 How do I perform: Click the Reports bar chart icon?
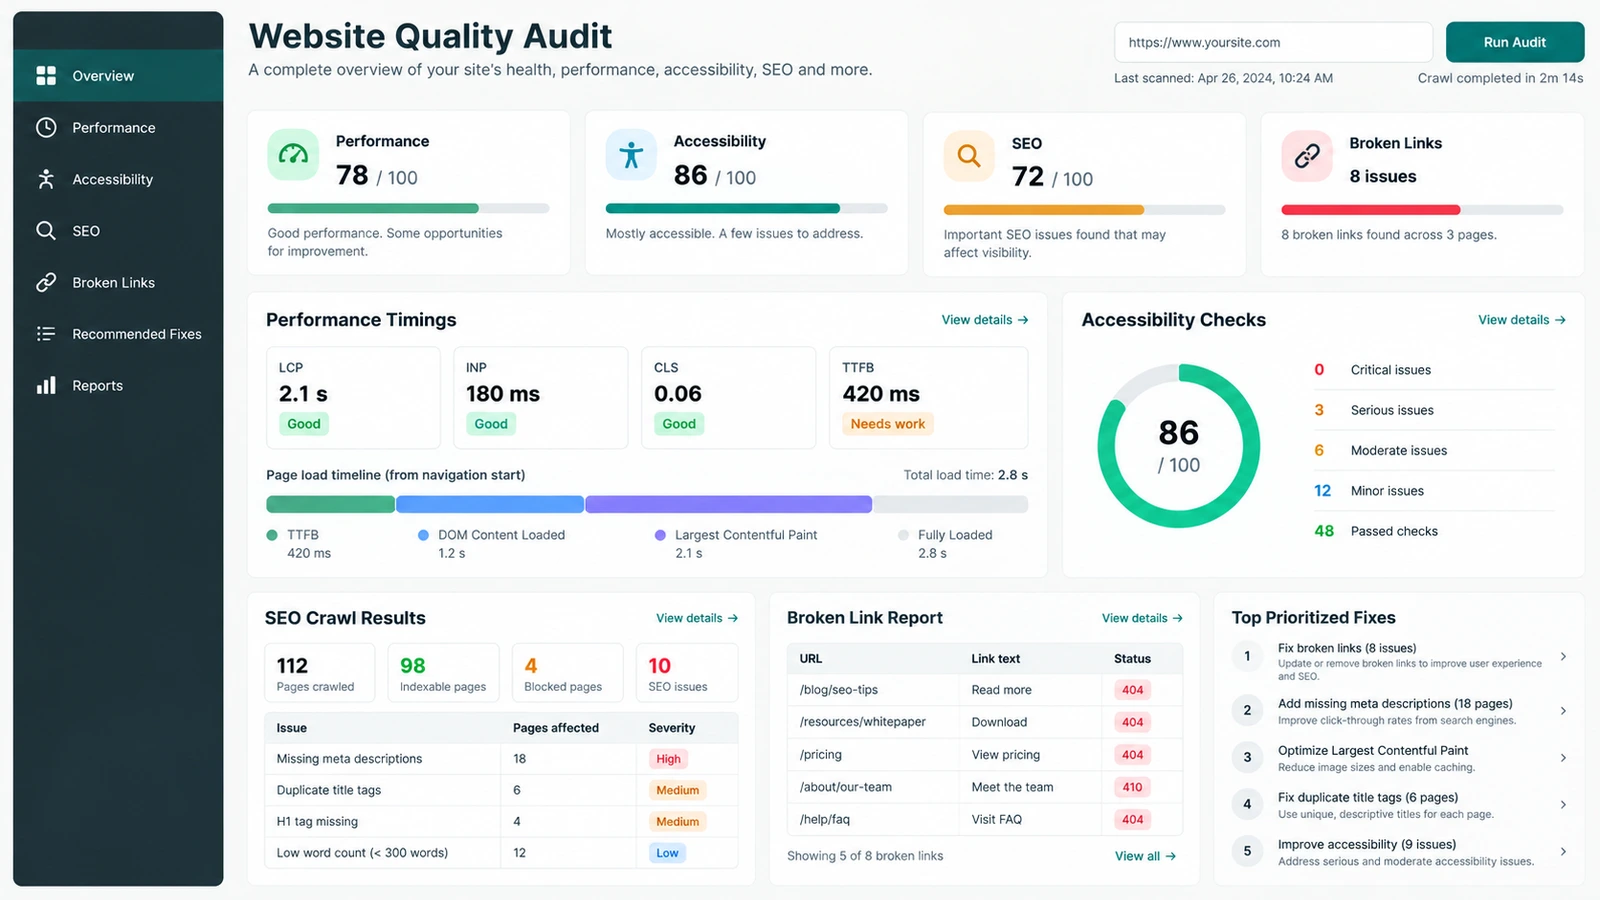point(46,386)
